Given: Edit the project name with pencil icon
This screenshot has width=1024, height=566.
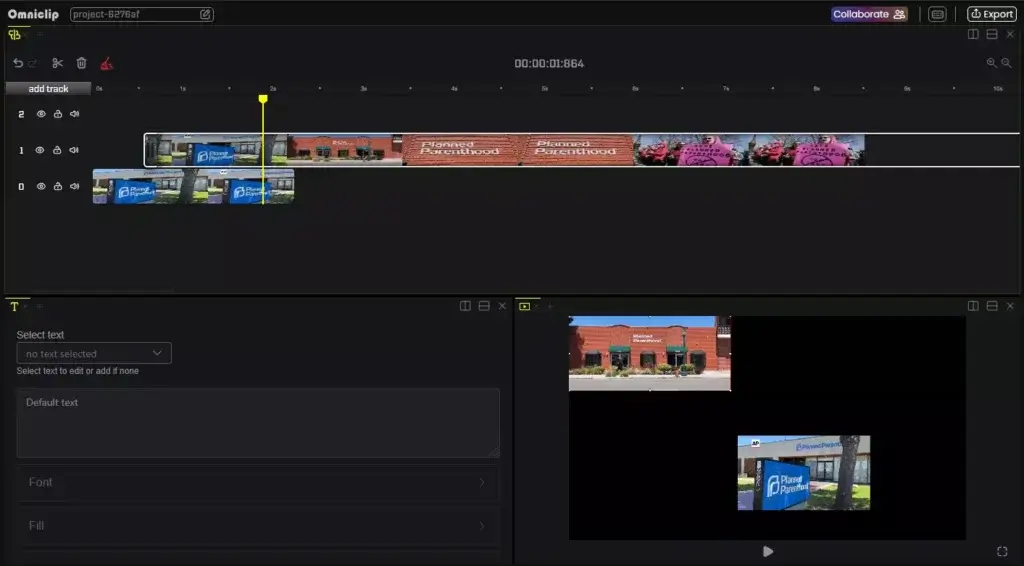Looking at the screenshot, I should [x=205, y=14].
